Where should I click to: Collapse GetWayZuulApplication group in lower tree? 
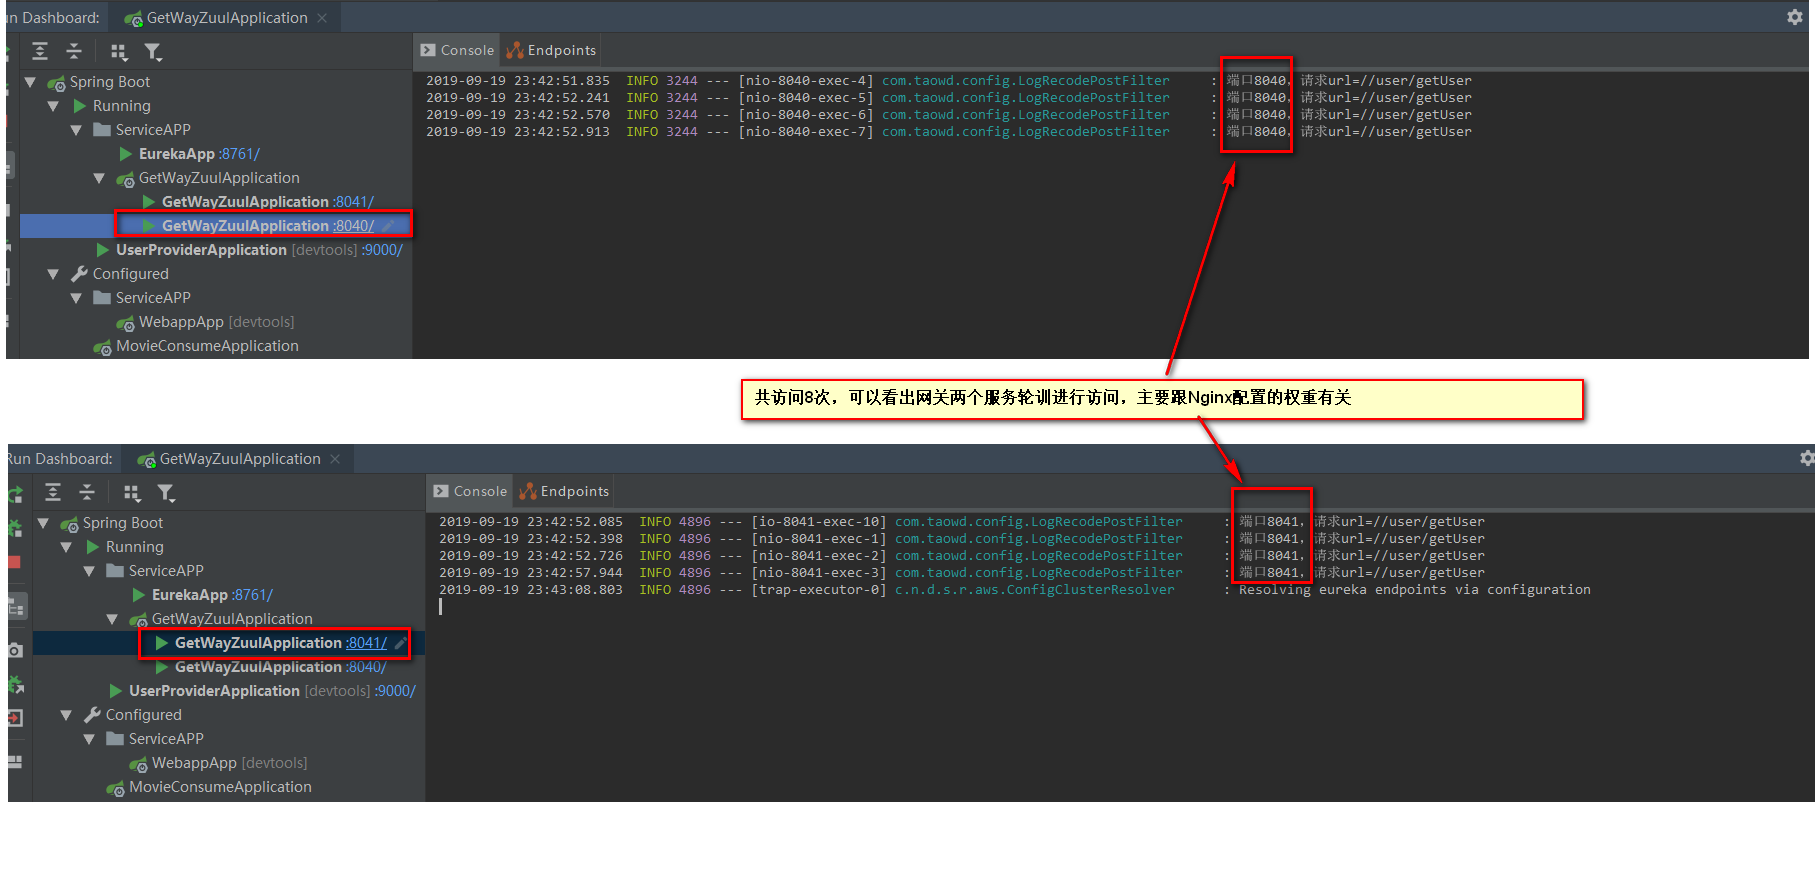(x=112, y=619)
